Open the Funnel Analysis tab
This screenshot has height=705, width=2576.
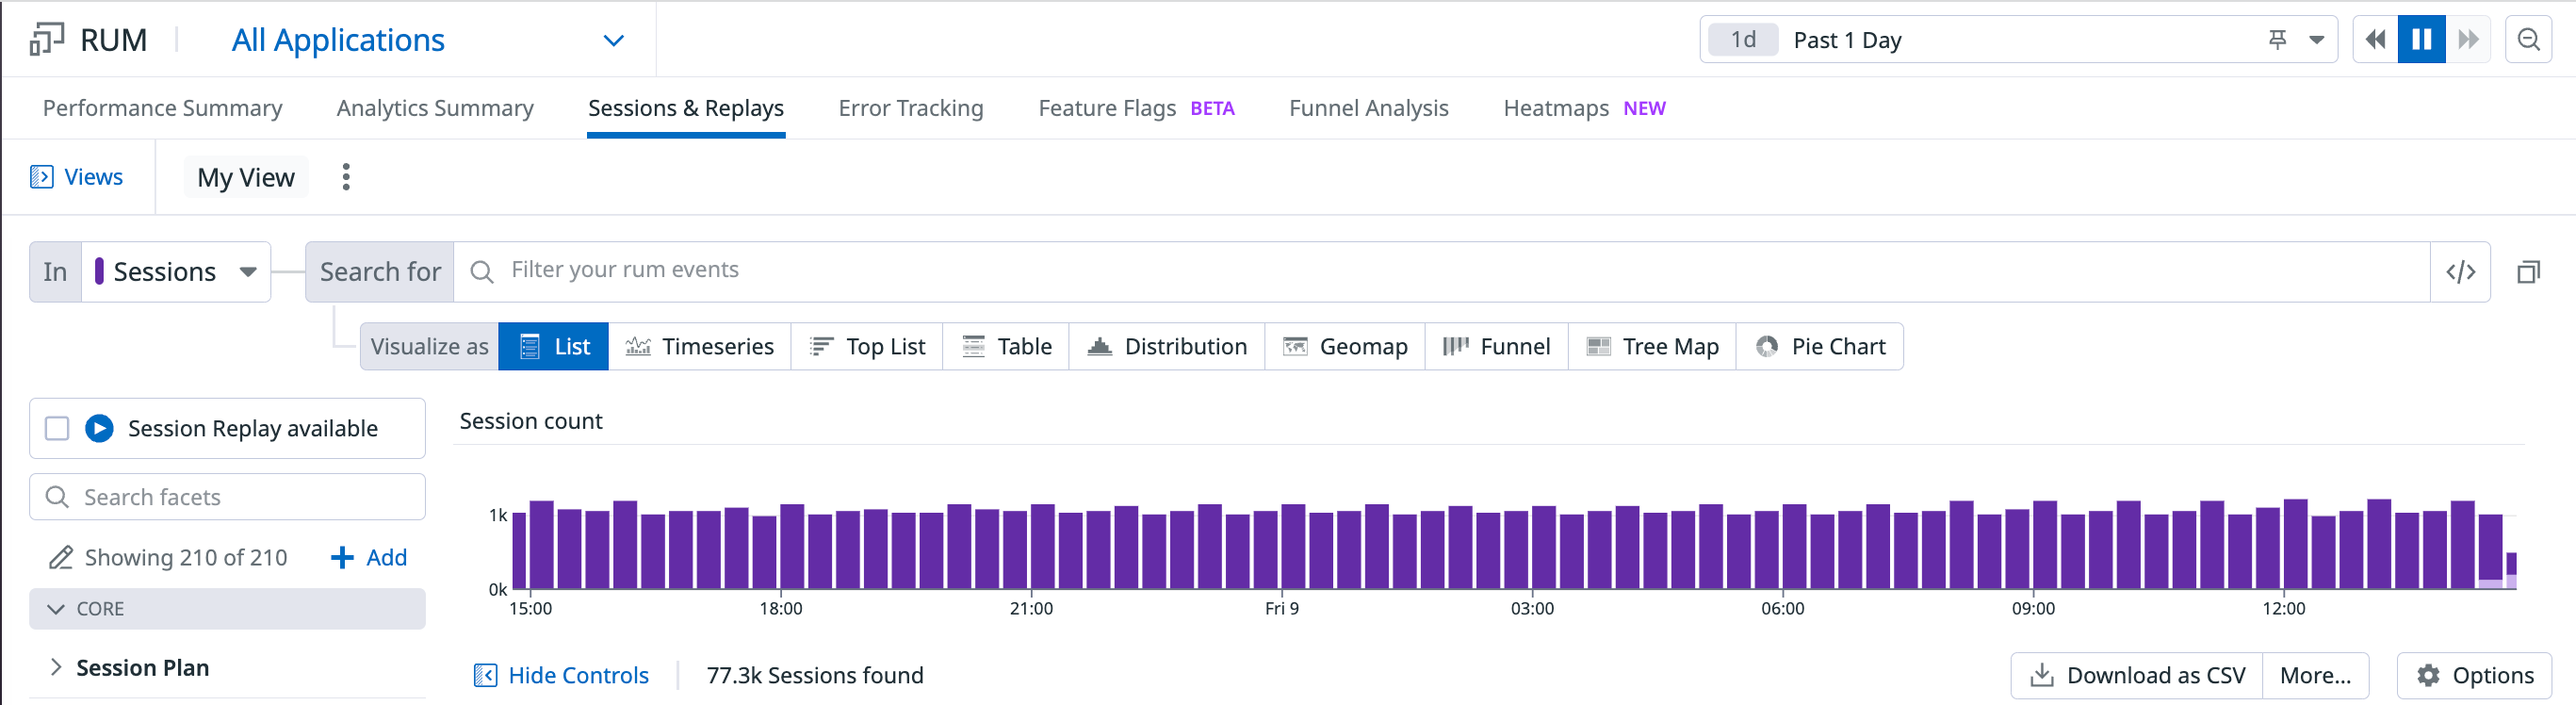click(1368, 108)
